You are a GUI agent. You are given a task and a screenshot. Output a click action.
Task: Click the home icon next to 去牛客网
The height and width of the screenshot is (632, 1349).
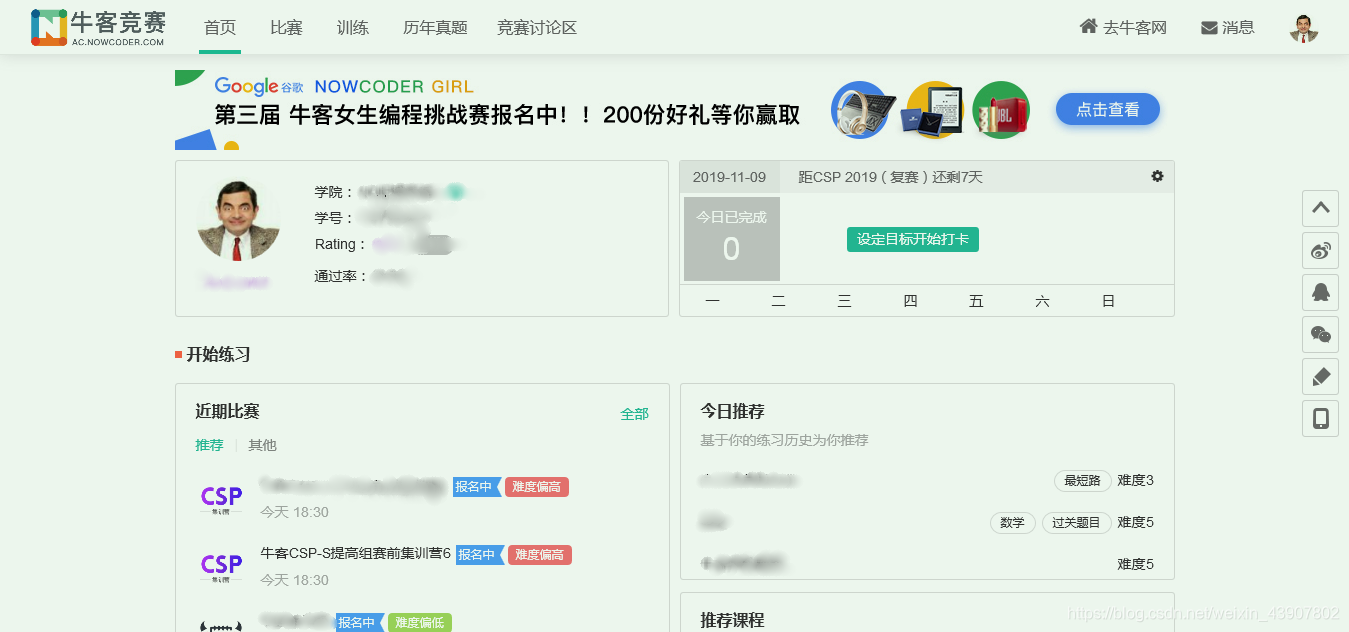click(x=1088, y=27)
